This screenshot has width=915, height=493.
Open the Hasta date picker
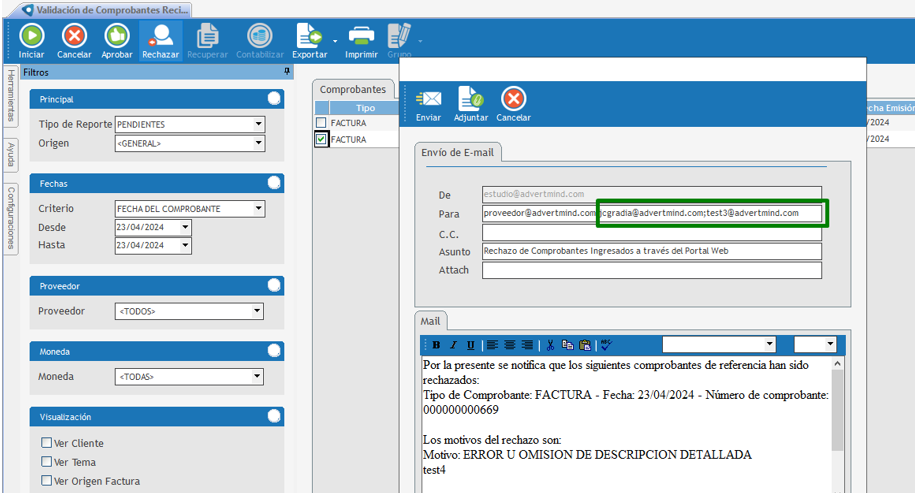click(185, 245)
